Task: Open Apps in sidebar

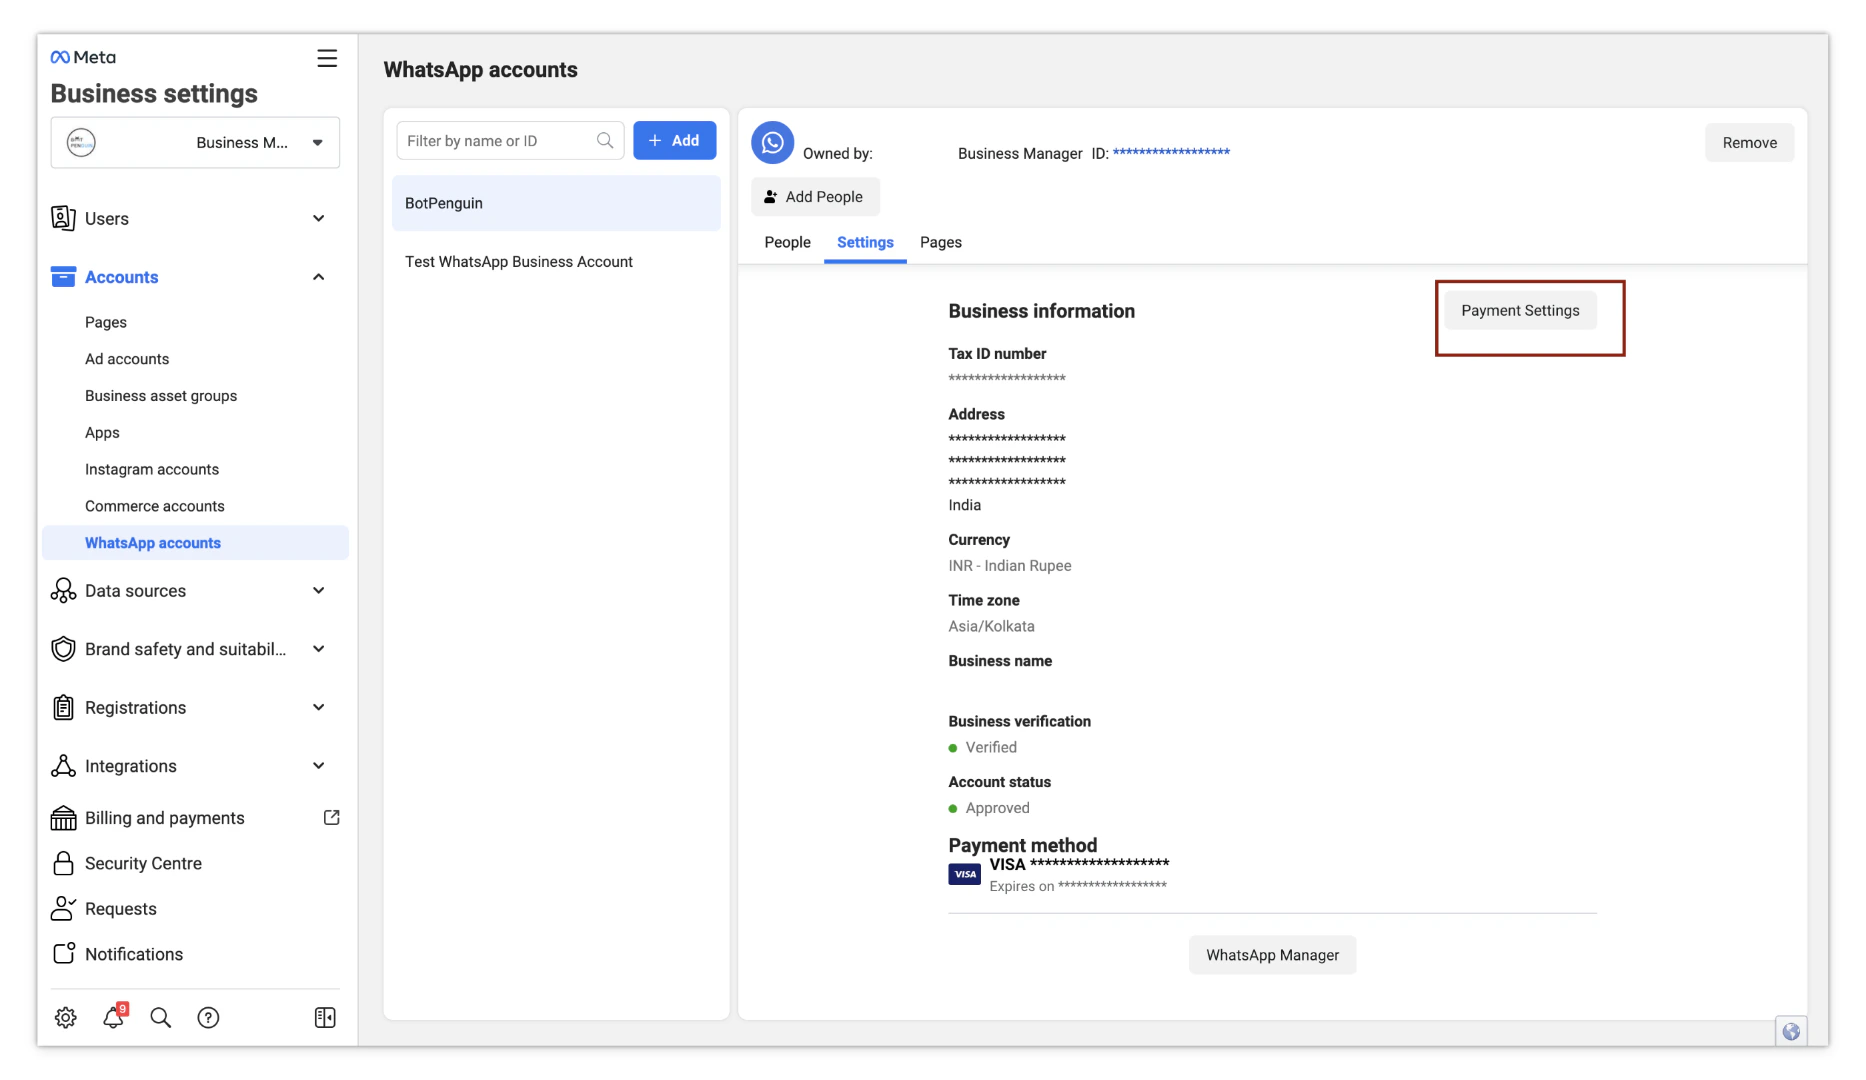Action: (102, 433)
